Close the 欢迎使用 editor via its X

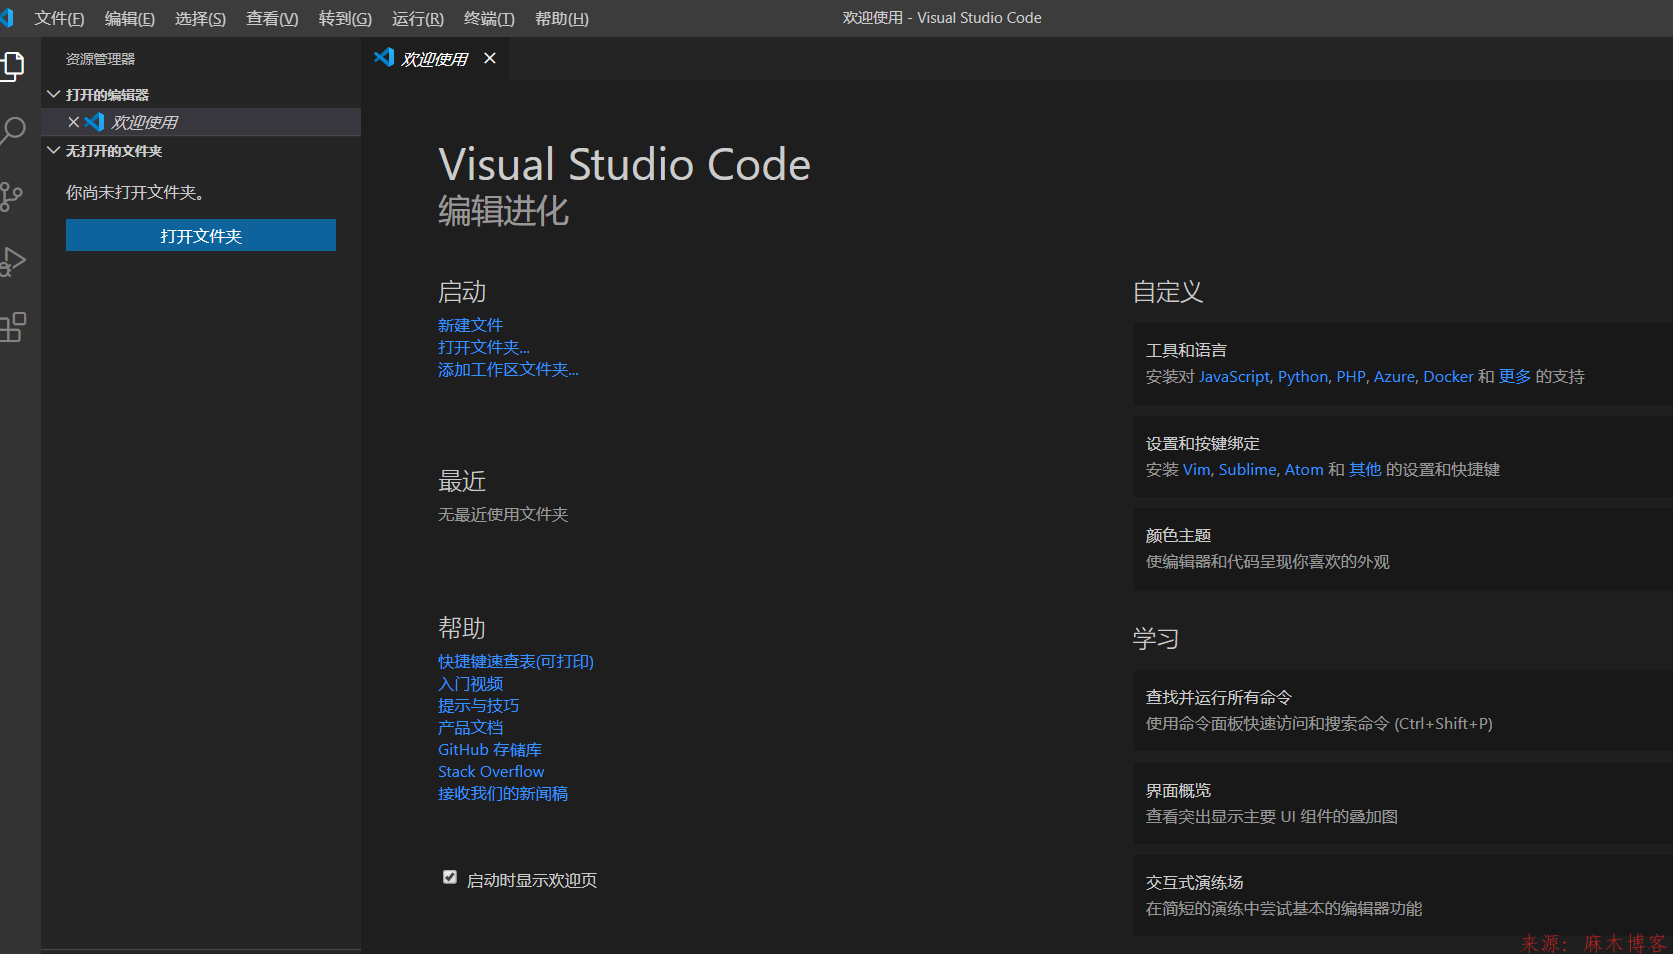pyautogui.click(x=489, y=58)
